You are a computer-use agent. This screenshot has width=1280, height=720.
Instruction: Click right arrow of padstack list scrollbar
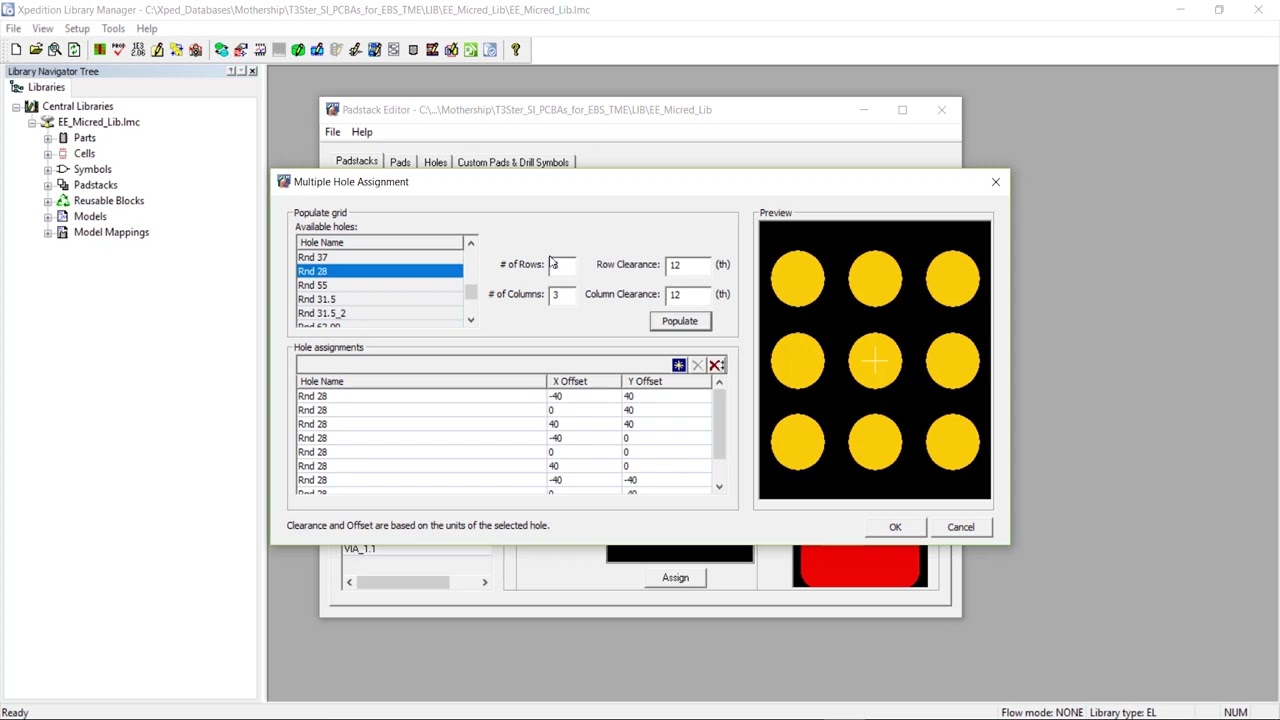tap(485, 582)
